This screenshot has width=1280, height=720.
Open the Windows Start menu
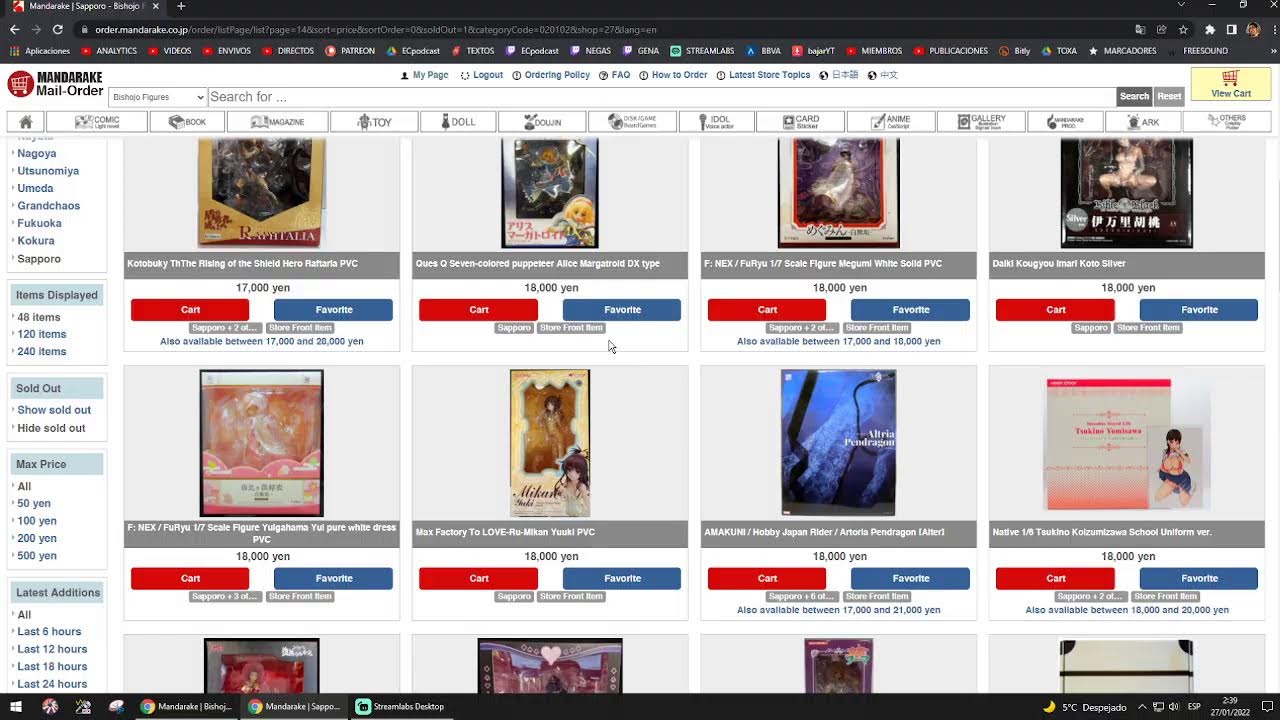(16, 707)
